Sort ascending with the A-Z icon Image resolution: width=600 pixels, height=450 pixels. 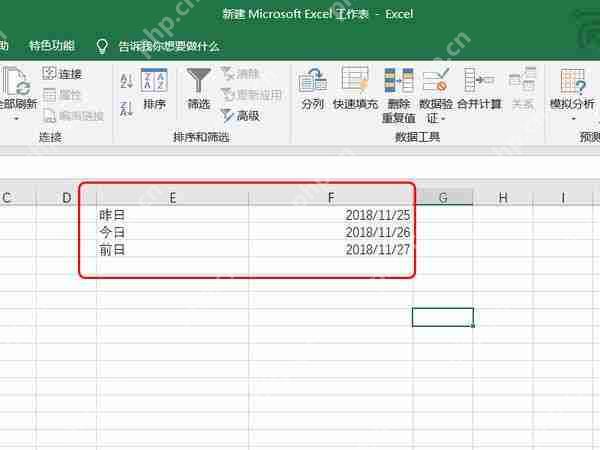pyautogui.click(x=126, y=81)
